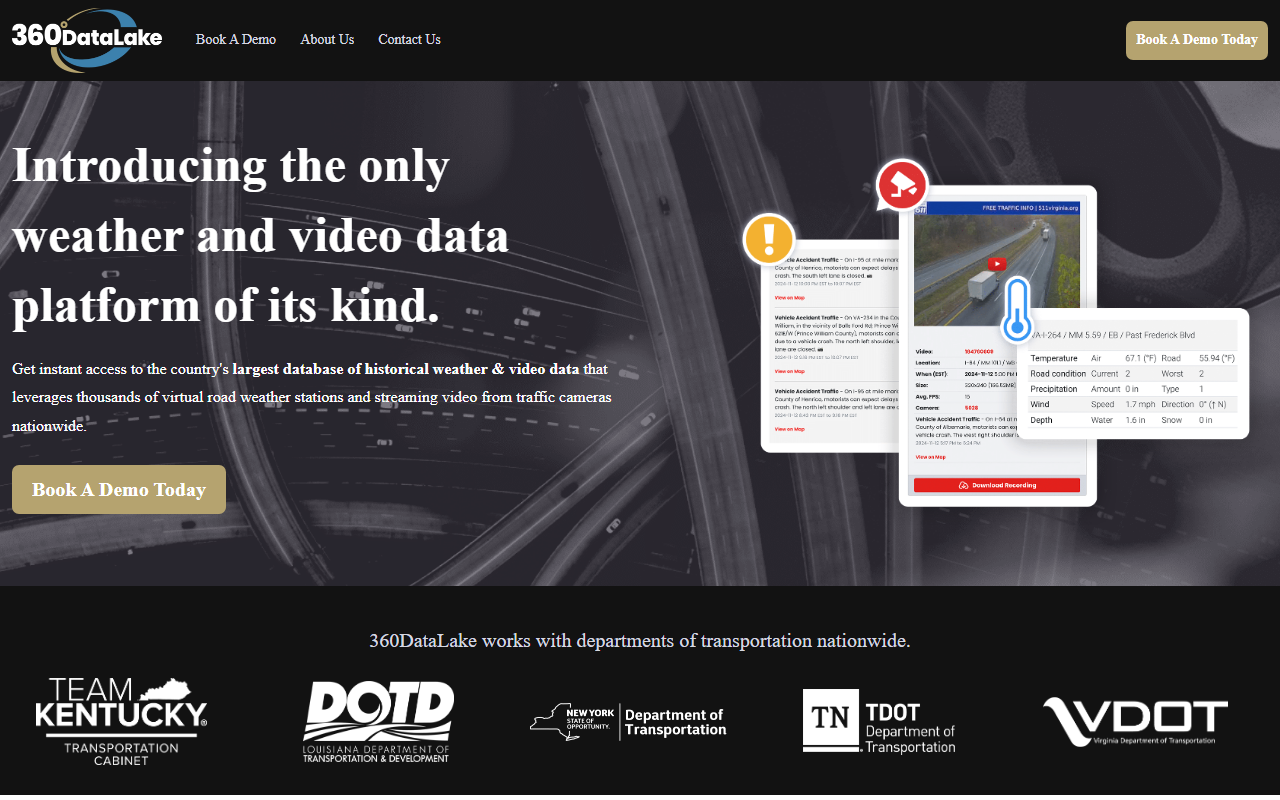Click the New York Department of Transportation logo

[628, 722]
